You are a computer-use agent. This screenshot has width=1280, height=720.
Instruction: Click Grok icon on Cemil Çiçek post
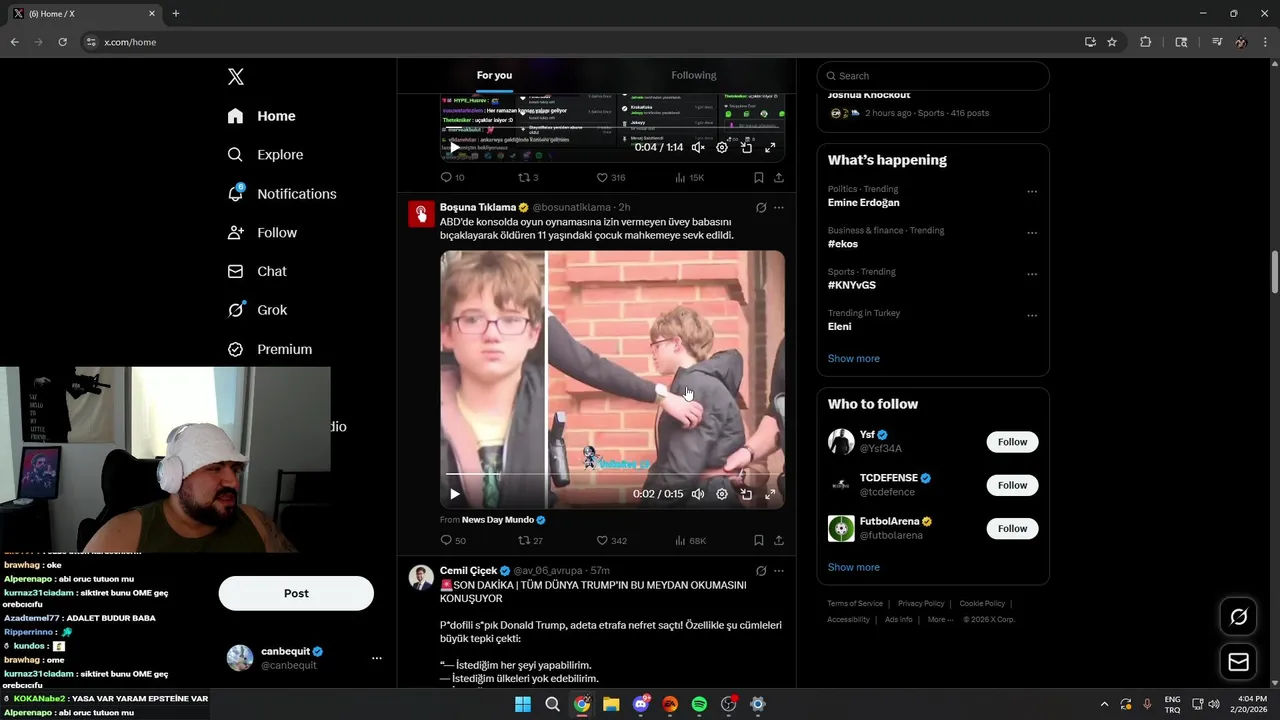pos(761,571)
